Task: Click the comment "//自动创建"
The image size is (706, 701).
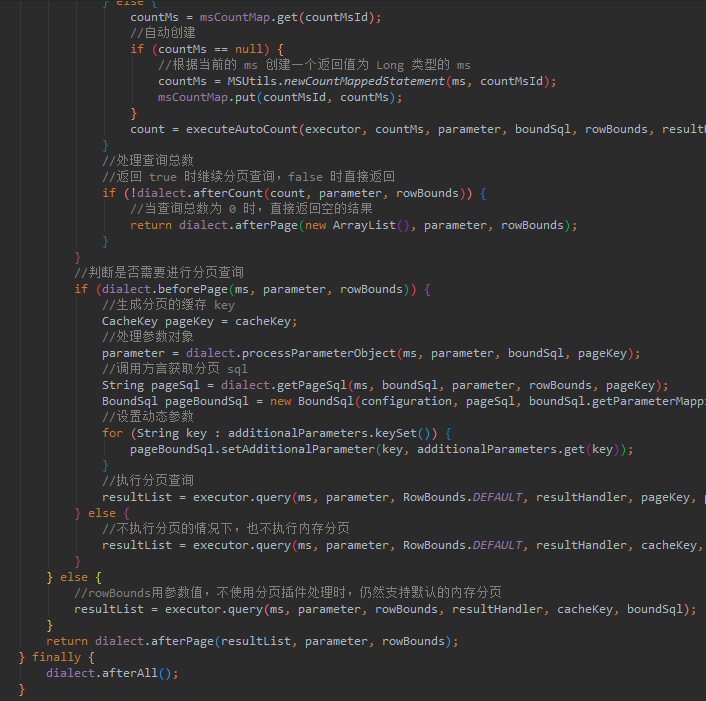Action: 163,33
